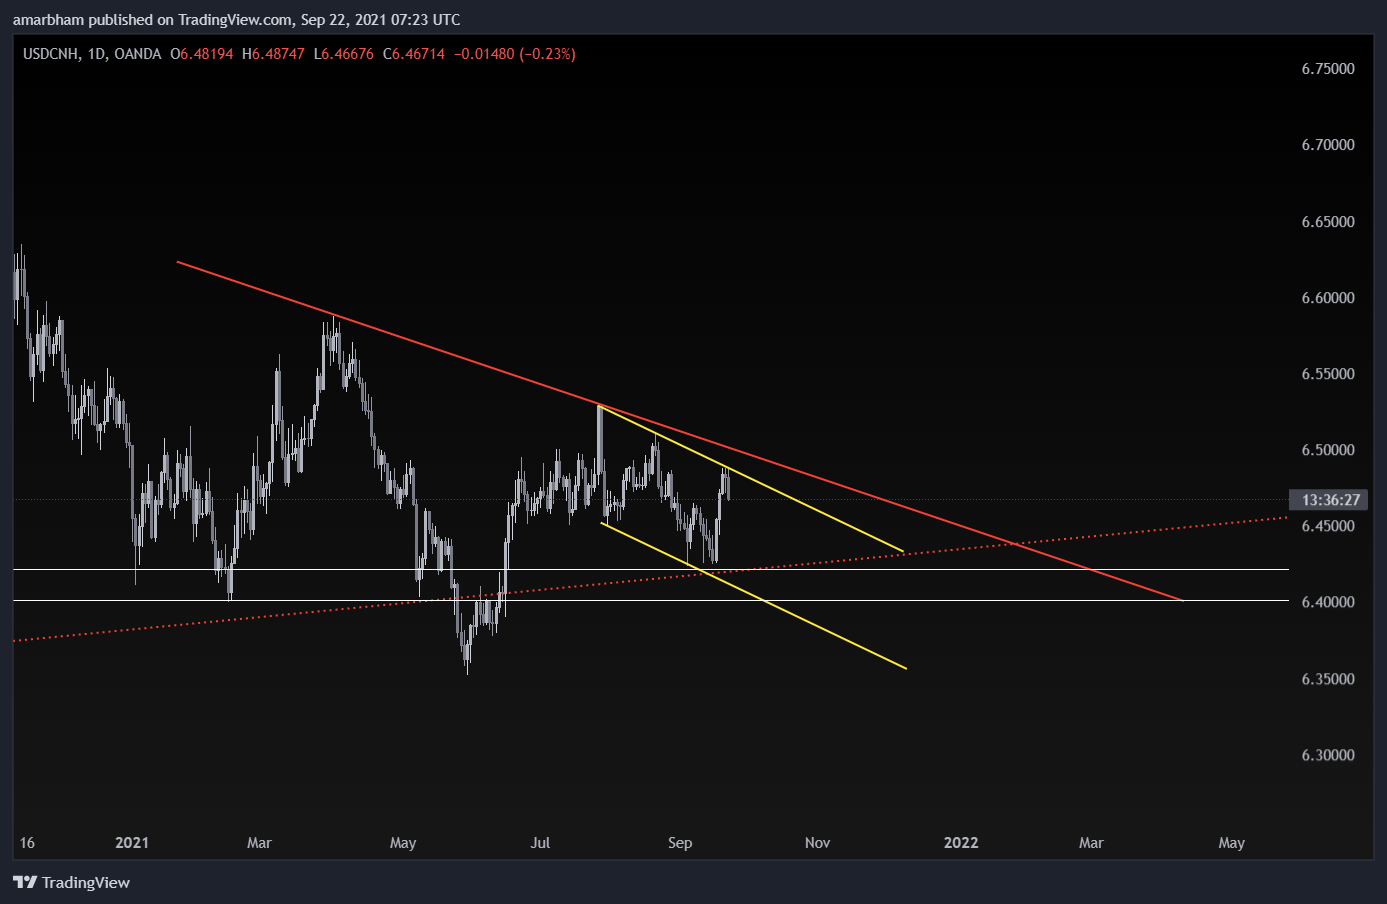
Task: Click the 6.35000 price axis label
Action: (1328, 679)
